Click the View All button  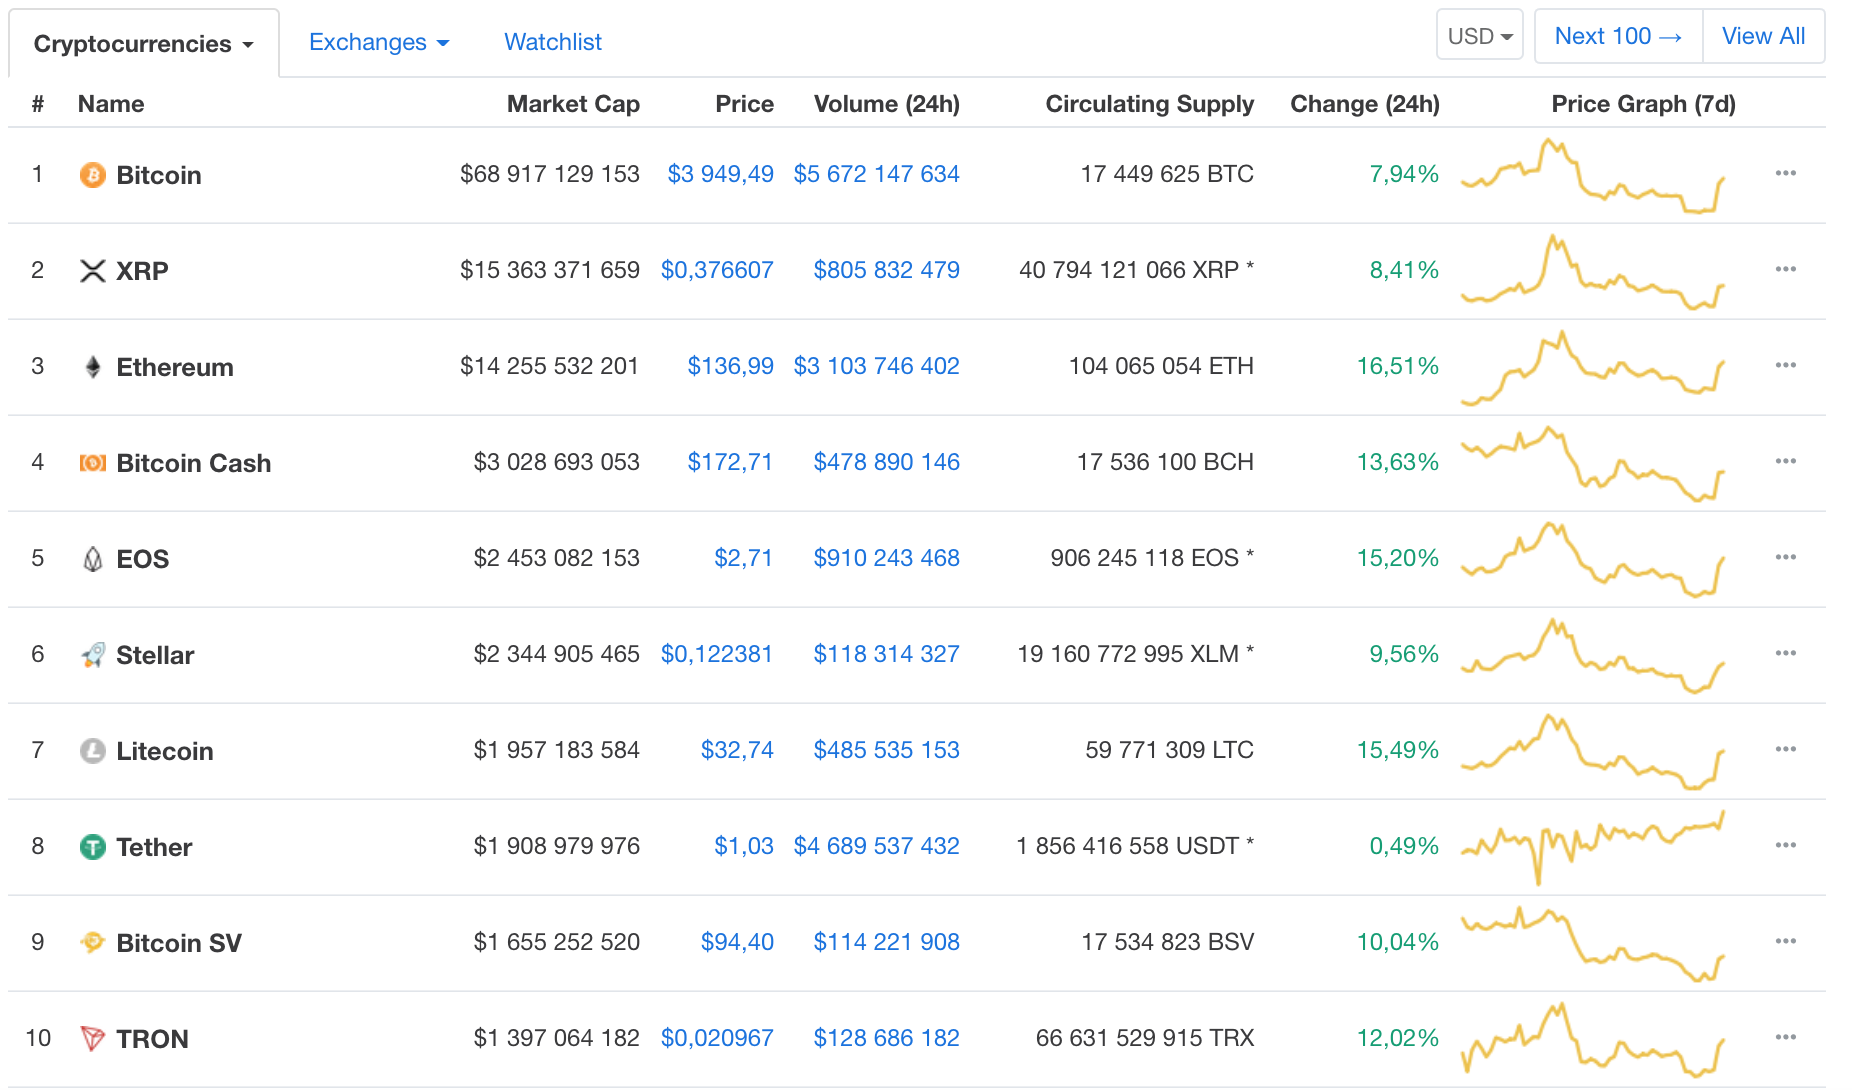coord(1762,36)
